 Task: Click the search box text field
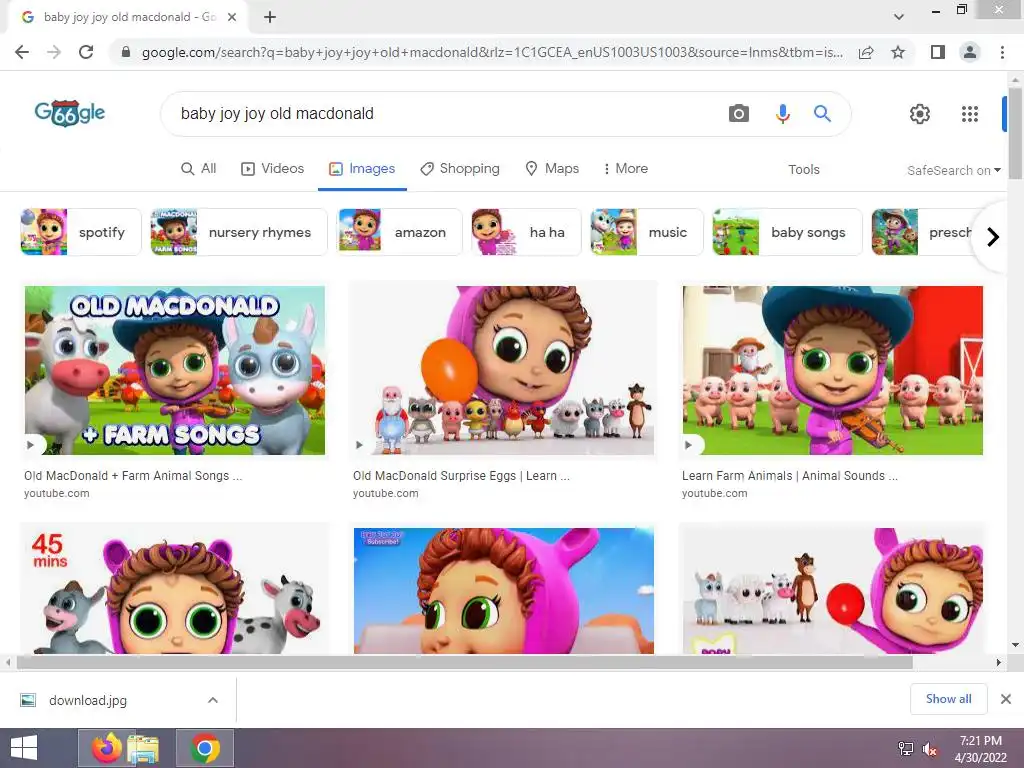point(444,114)
